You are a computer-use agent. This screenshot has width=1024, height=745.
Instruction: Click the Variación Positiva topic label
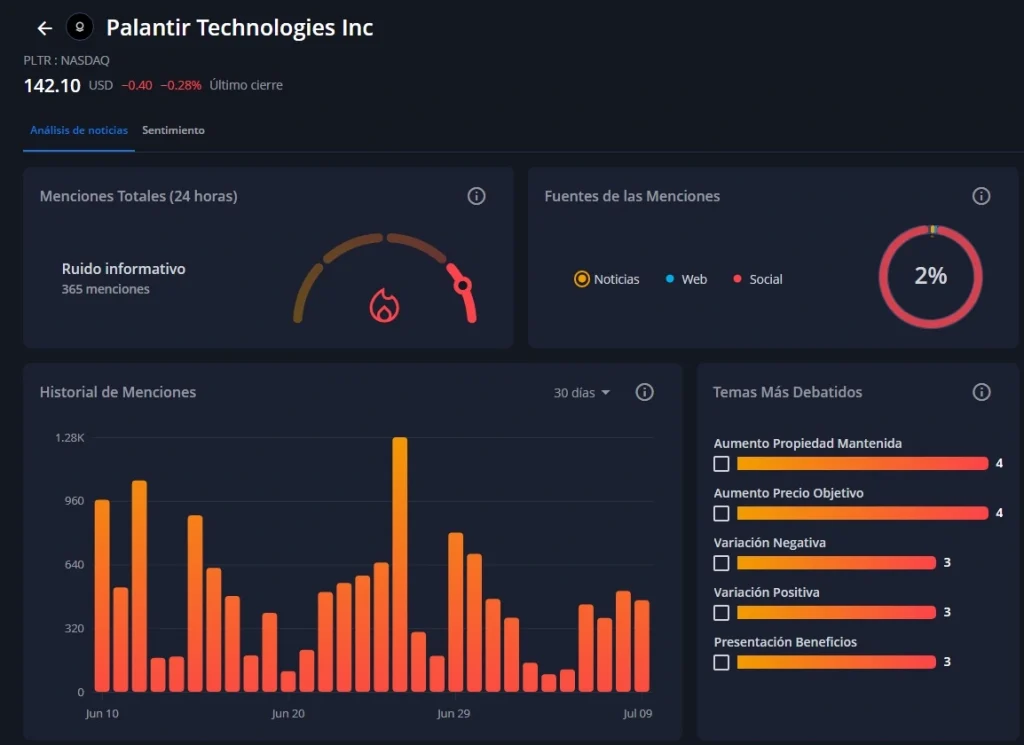click(x=766, y=592)
